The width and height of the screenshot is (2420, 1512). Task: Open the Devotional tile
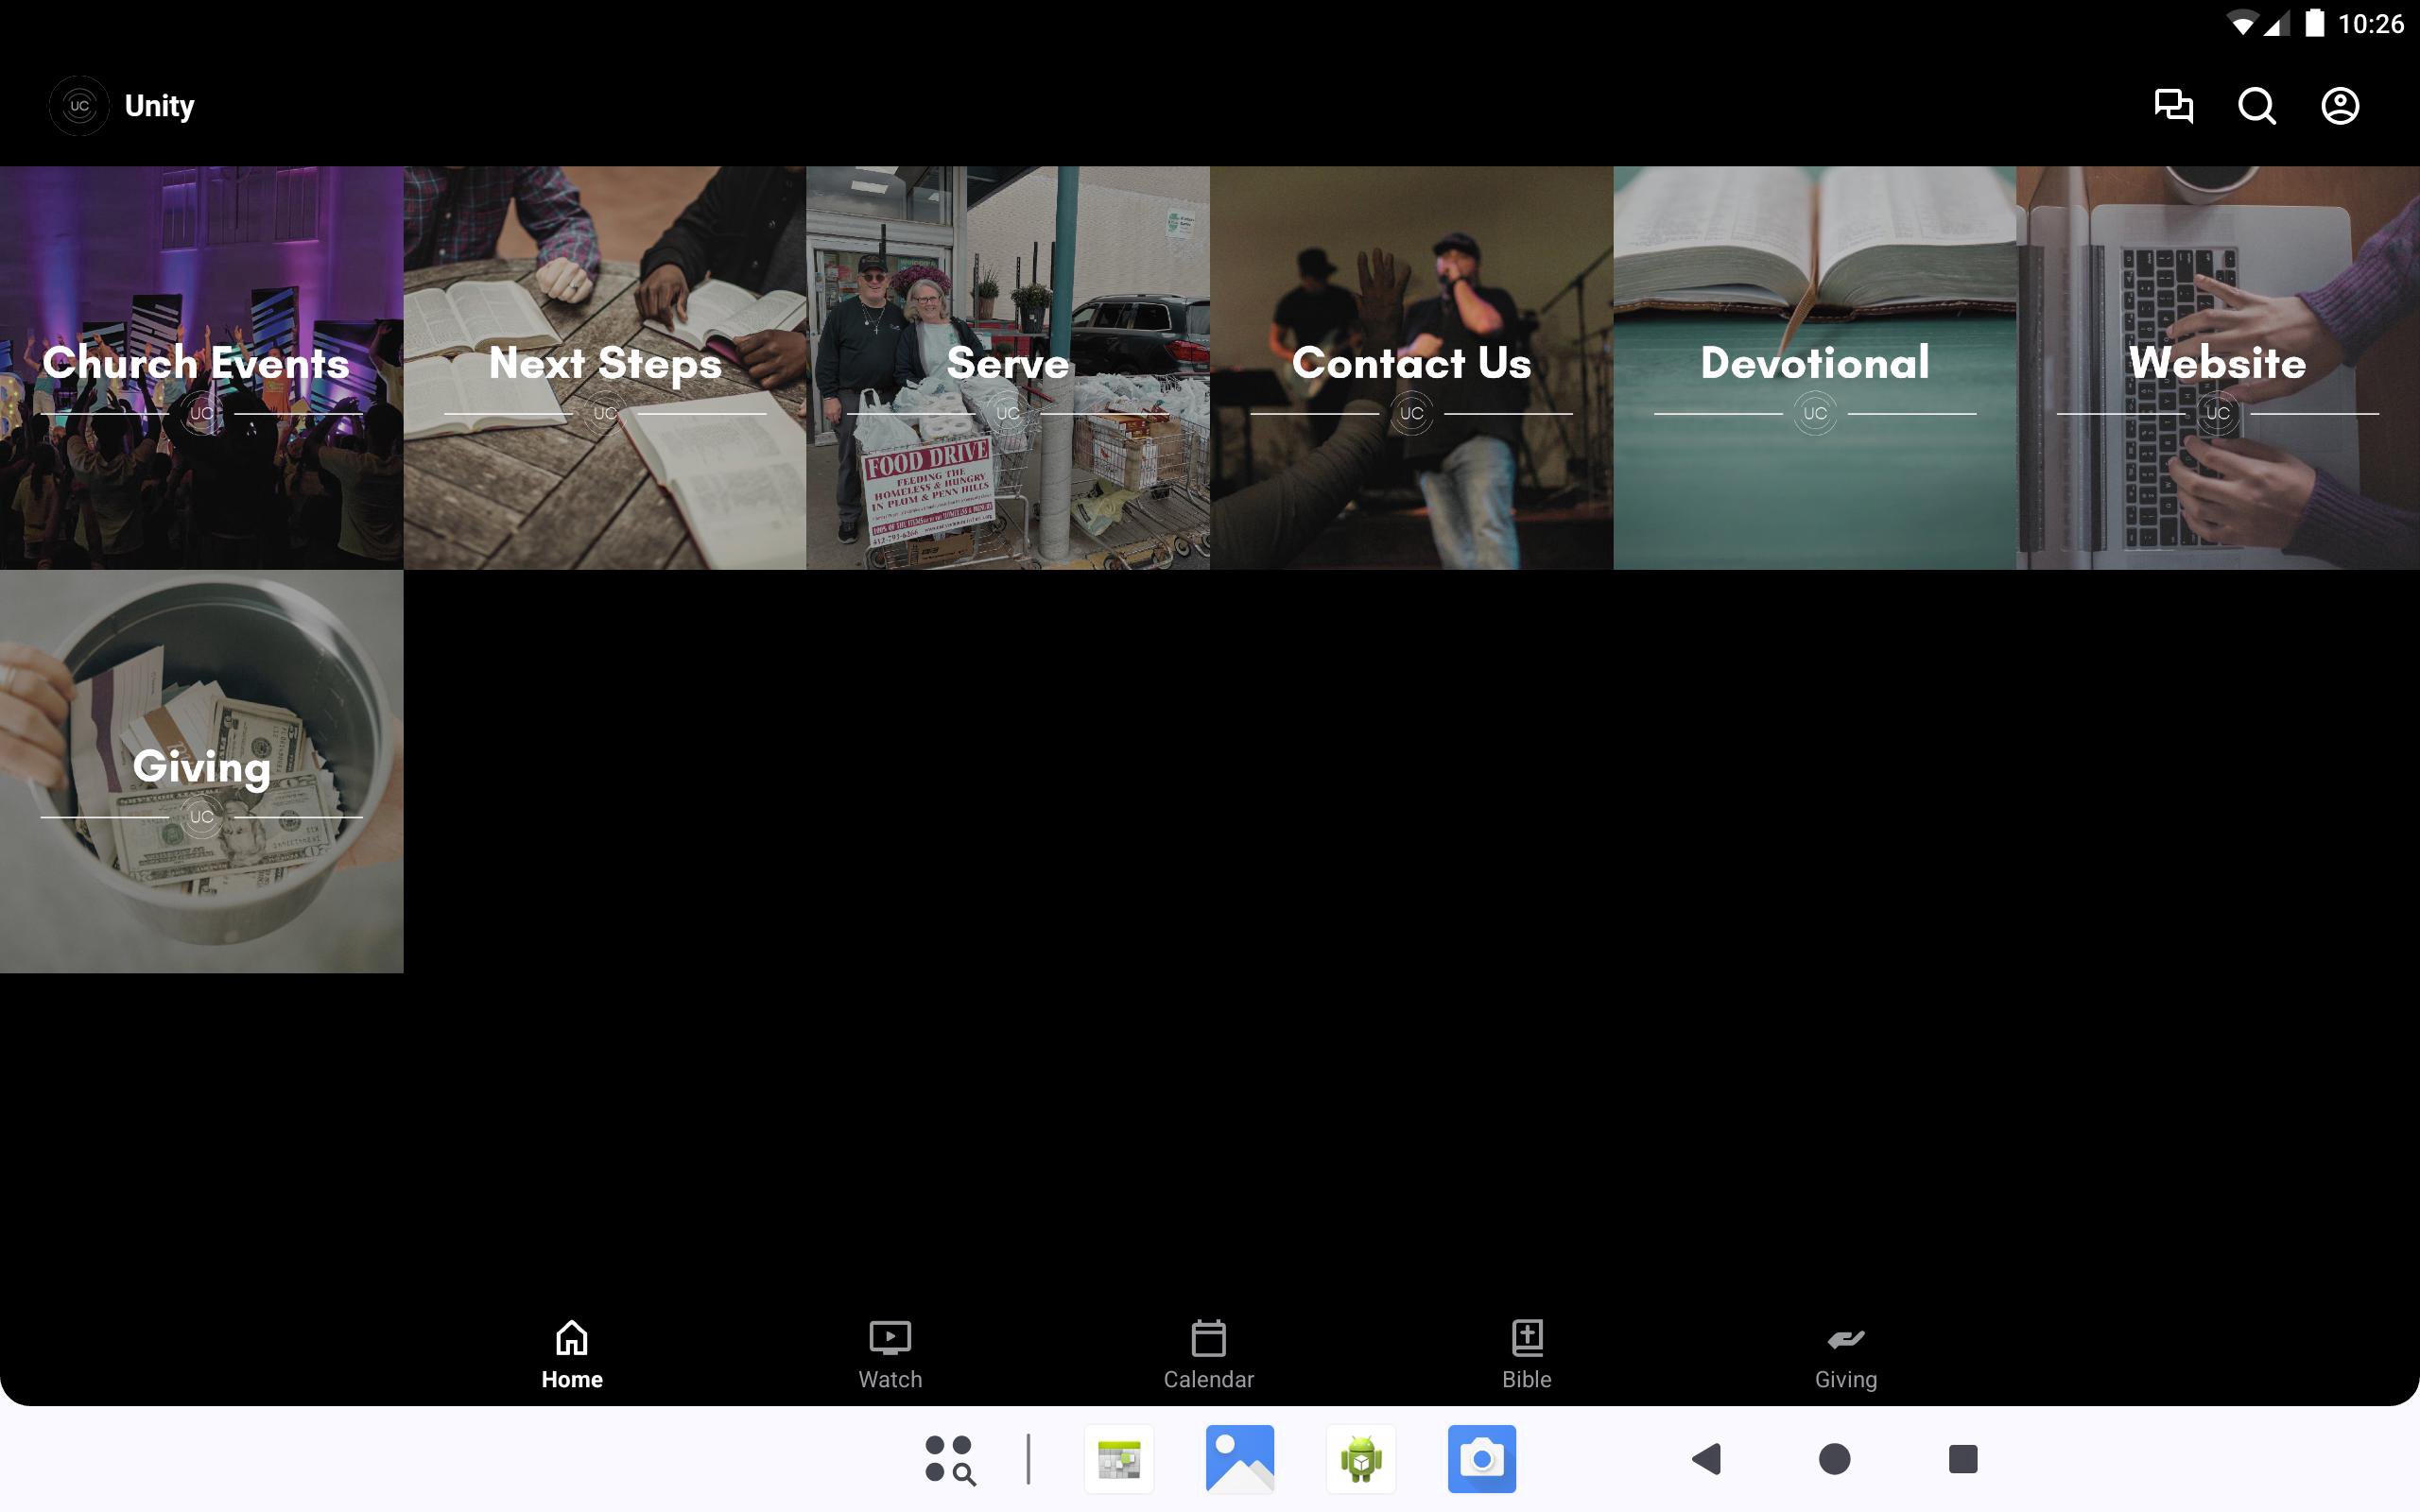pyautogui.click(x=1814, y=367)
